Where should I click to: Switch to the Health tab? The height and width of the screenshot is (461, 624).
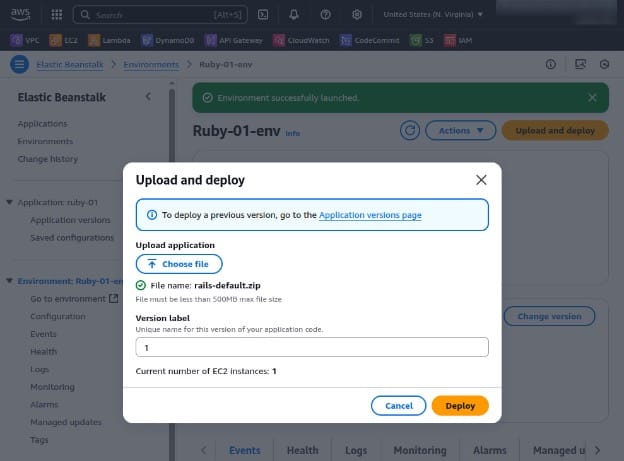click(303, 450)
